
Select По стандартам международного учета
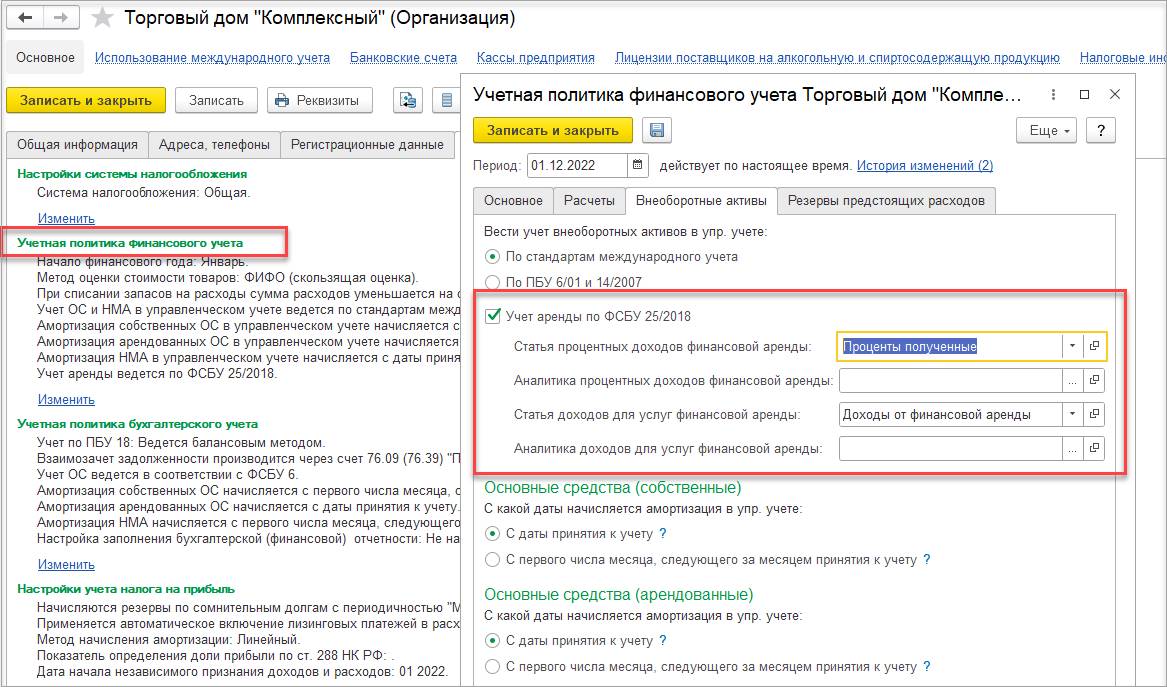tap(492, 257)
